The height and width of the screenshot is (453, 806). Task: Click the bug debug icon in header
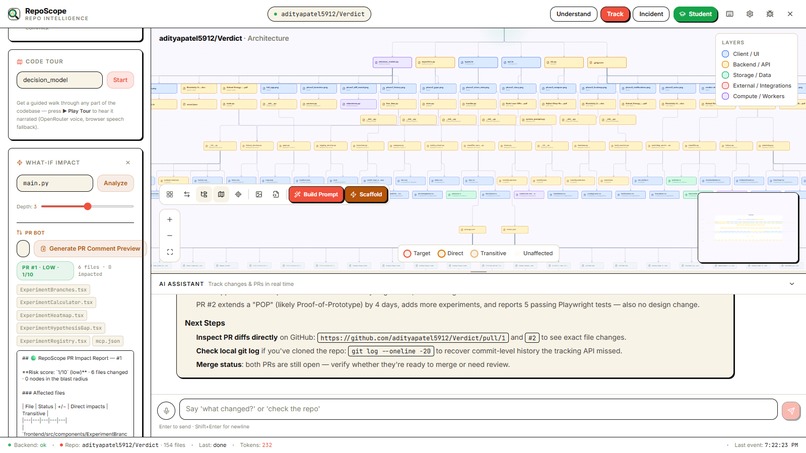770,14
